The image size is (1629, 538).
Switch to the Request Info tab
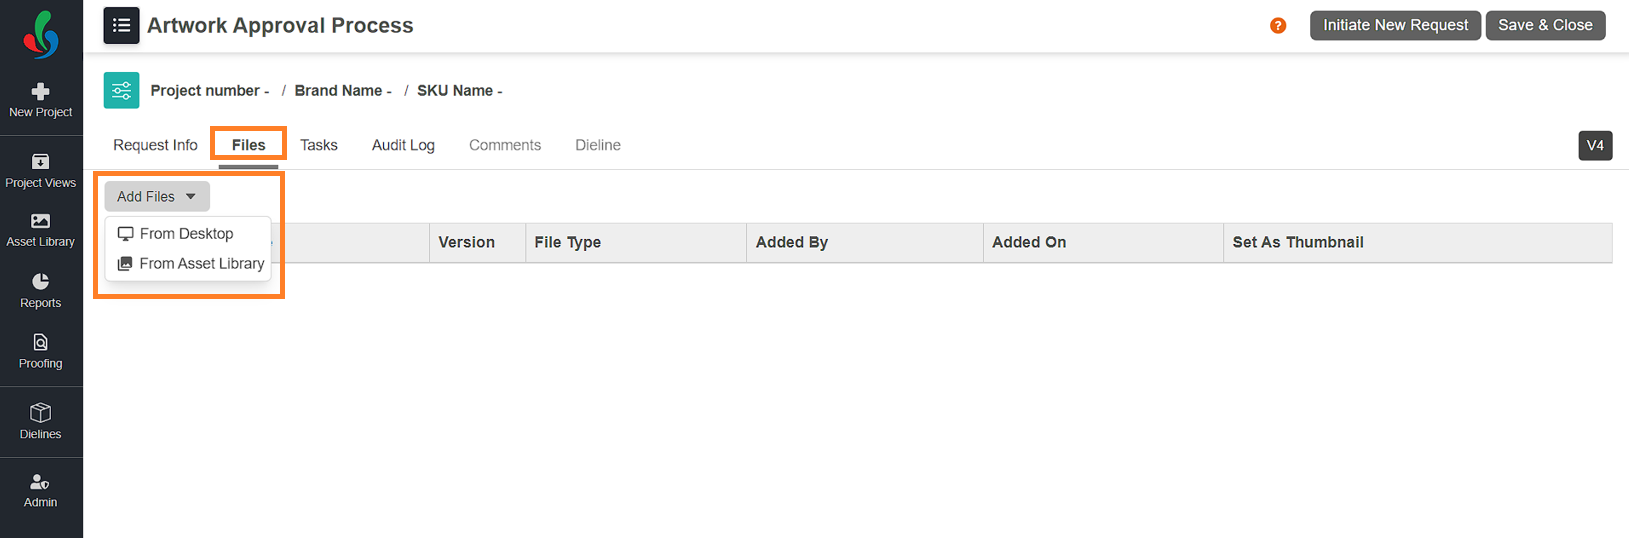pos(155,145)
